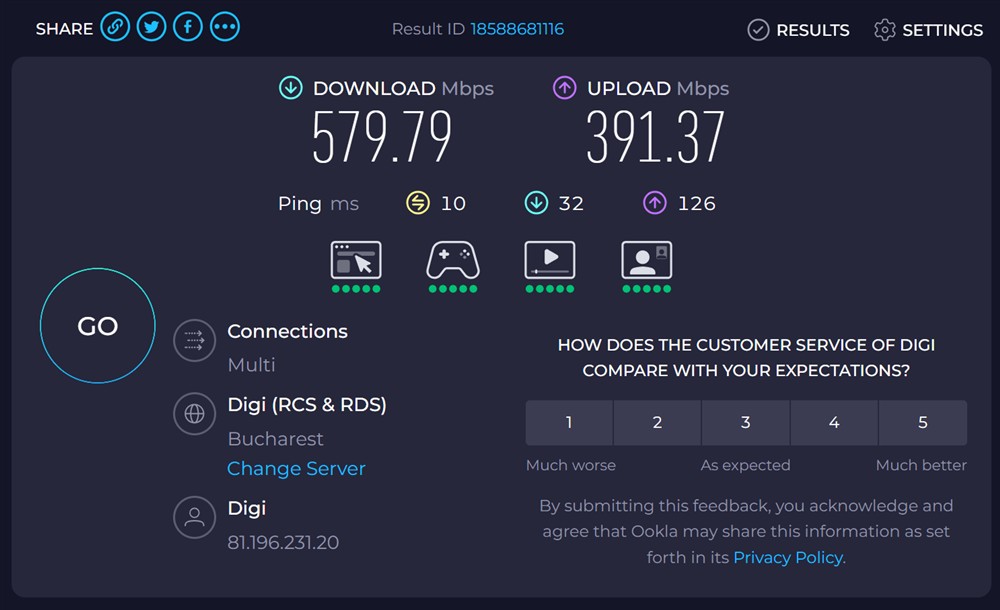Open the Settings gear
This screenshot has width=1000, height=610.
click(x=885, y=30)
